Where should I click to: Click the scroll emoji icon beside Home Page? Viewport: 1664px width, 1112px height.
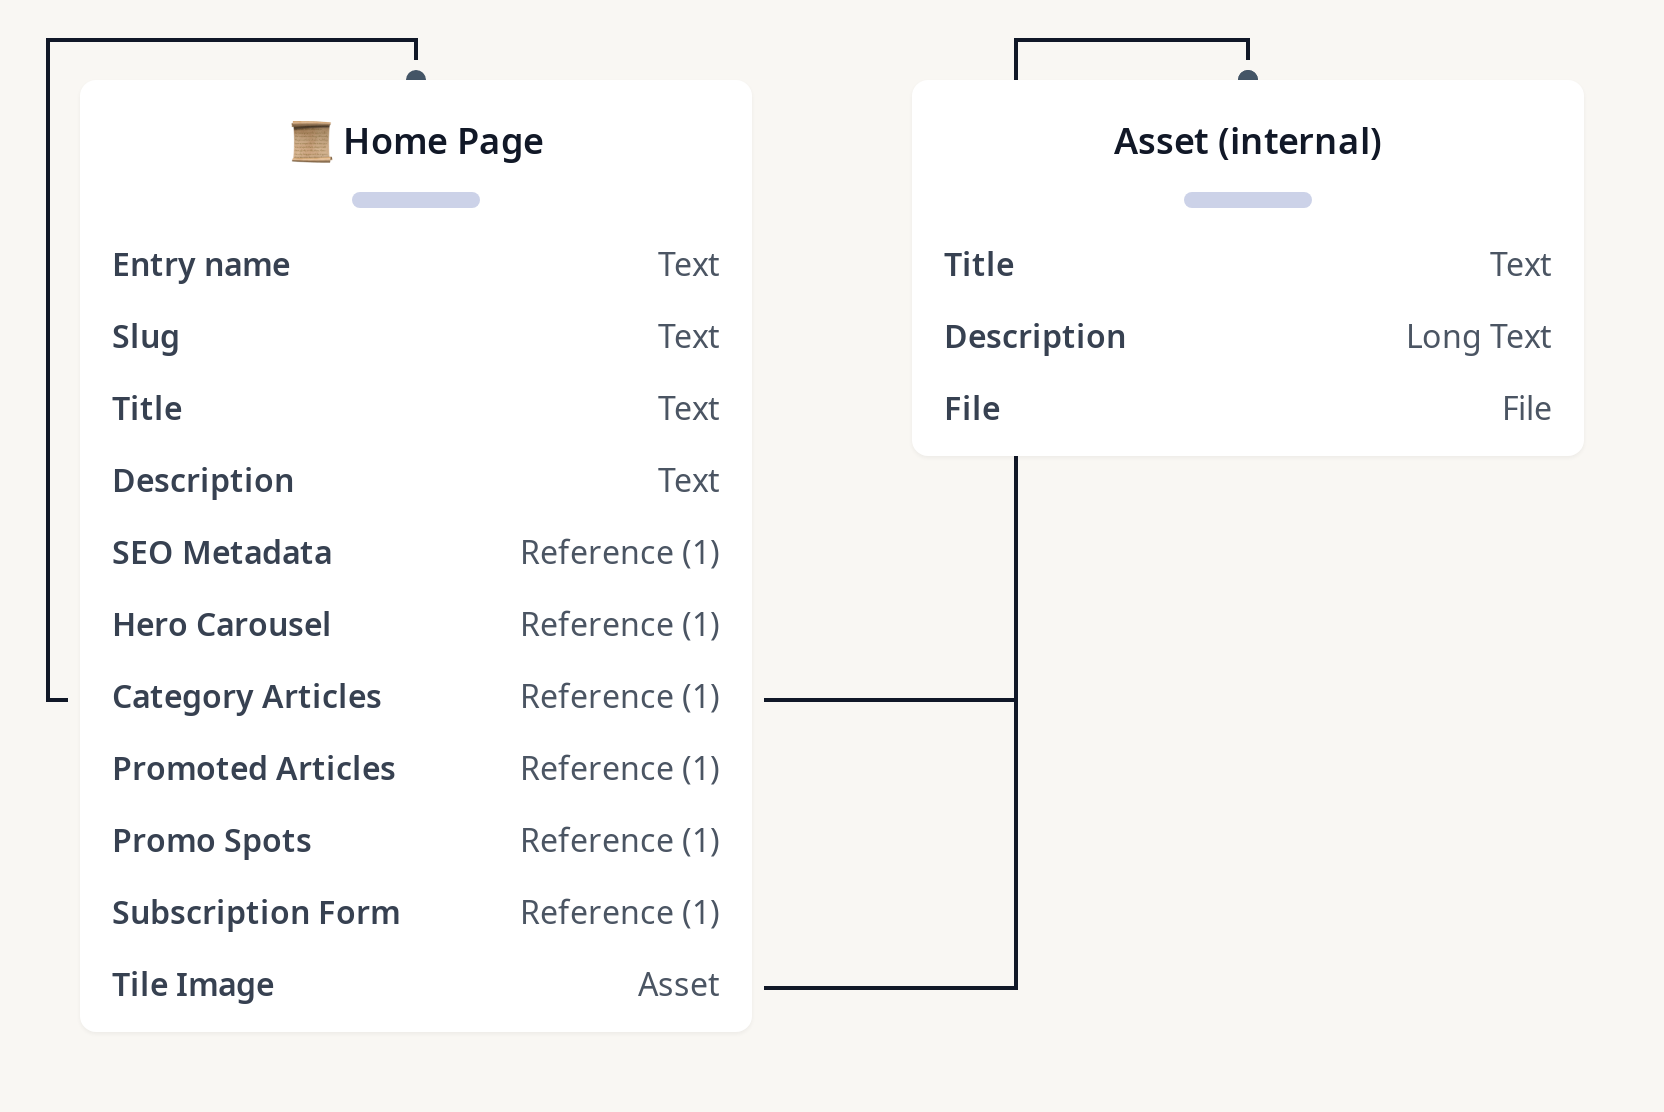[311, 142]
